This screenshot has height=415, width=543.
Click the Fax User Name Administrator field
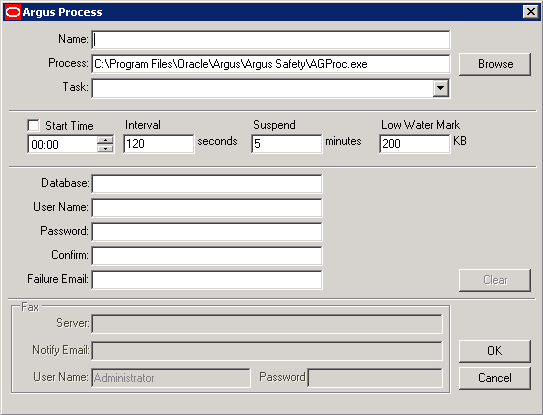point(171,378)
